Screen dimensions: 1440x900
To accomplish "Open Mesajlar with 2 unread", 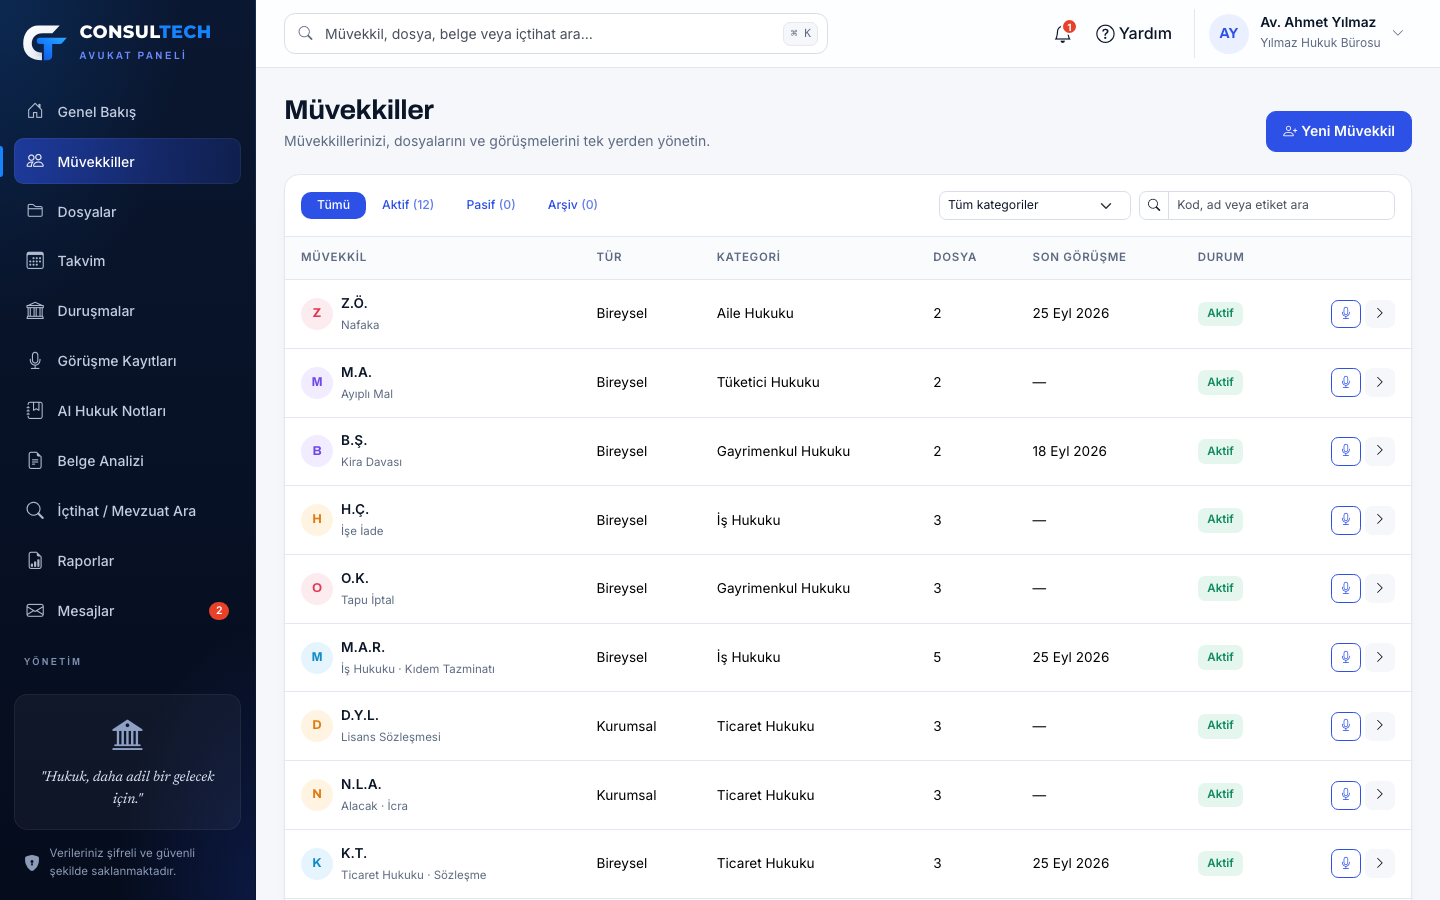I will coord(127,611).
